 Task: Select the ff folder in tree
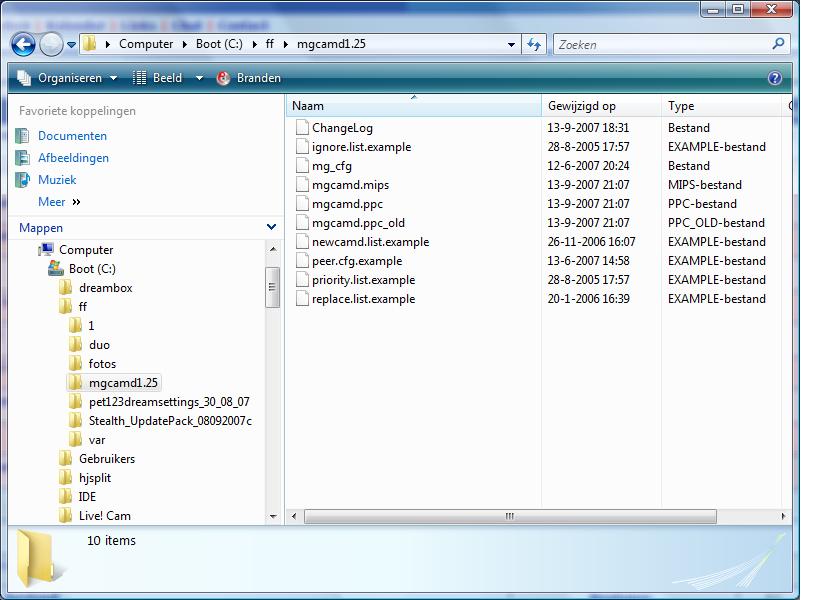[82, 307]
